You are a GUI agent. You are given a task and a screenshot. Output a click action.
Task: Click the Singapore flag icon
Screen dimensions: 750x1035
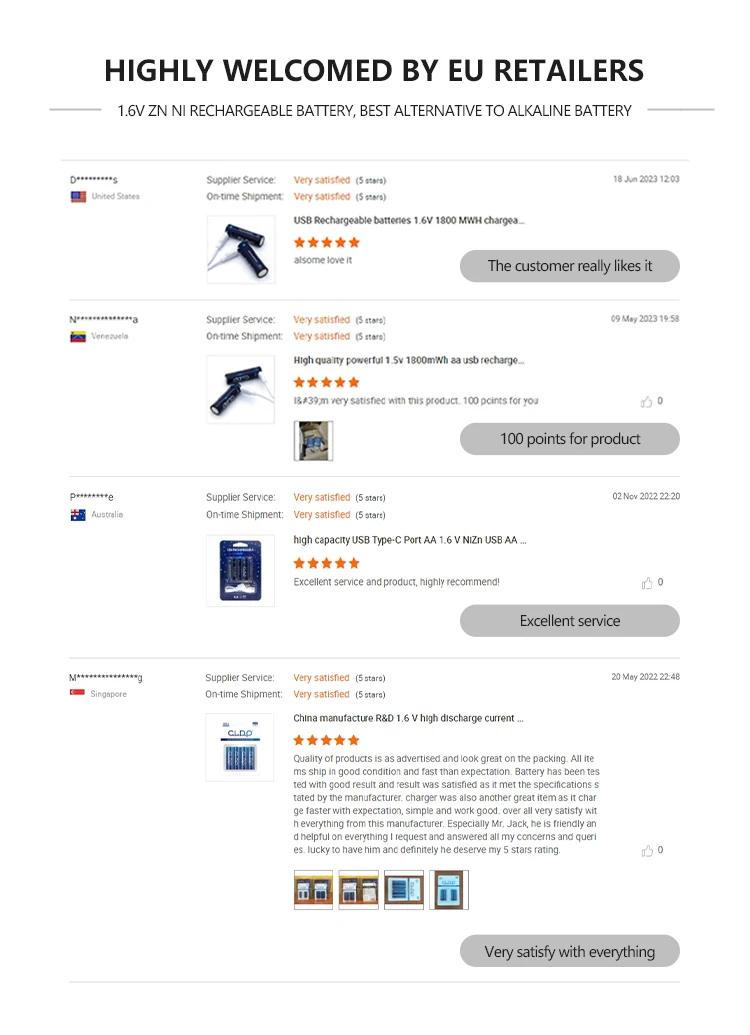point(77,692)
